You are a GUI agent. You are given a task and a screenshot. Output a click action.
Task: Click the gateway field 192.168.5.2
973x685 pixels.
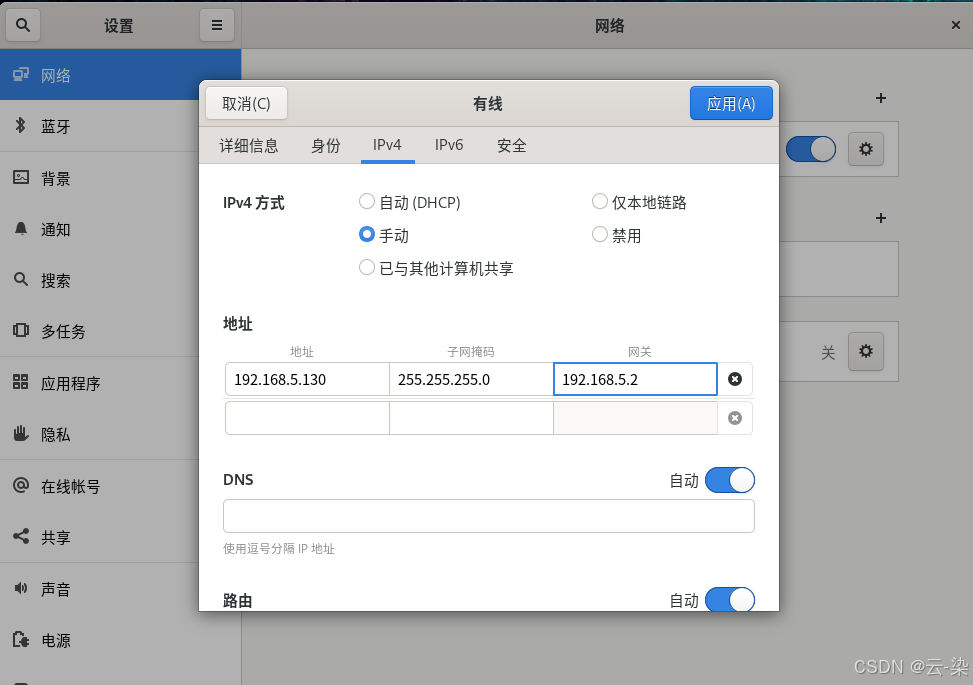click(x=635, y=379)
